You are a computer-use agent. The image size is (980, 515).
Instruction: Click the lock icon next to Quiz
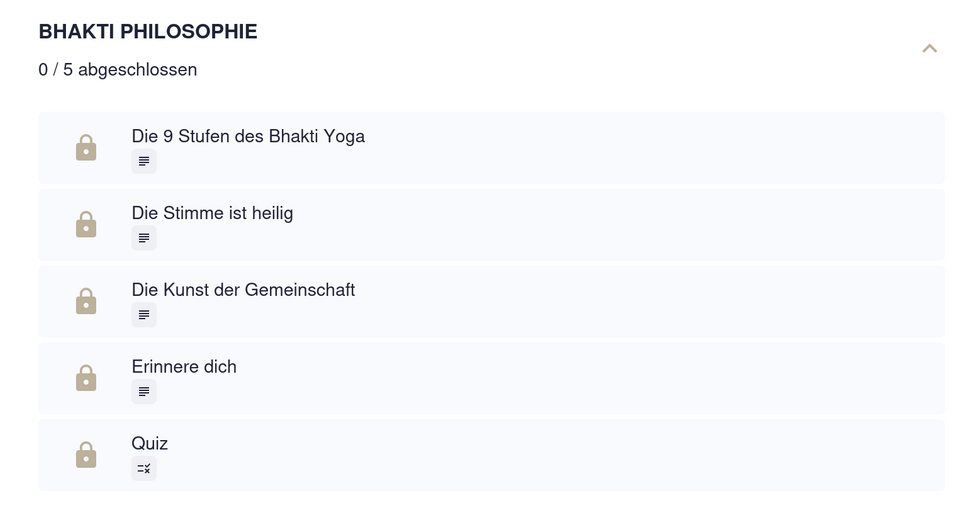pos(86,455)
